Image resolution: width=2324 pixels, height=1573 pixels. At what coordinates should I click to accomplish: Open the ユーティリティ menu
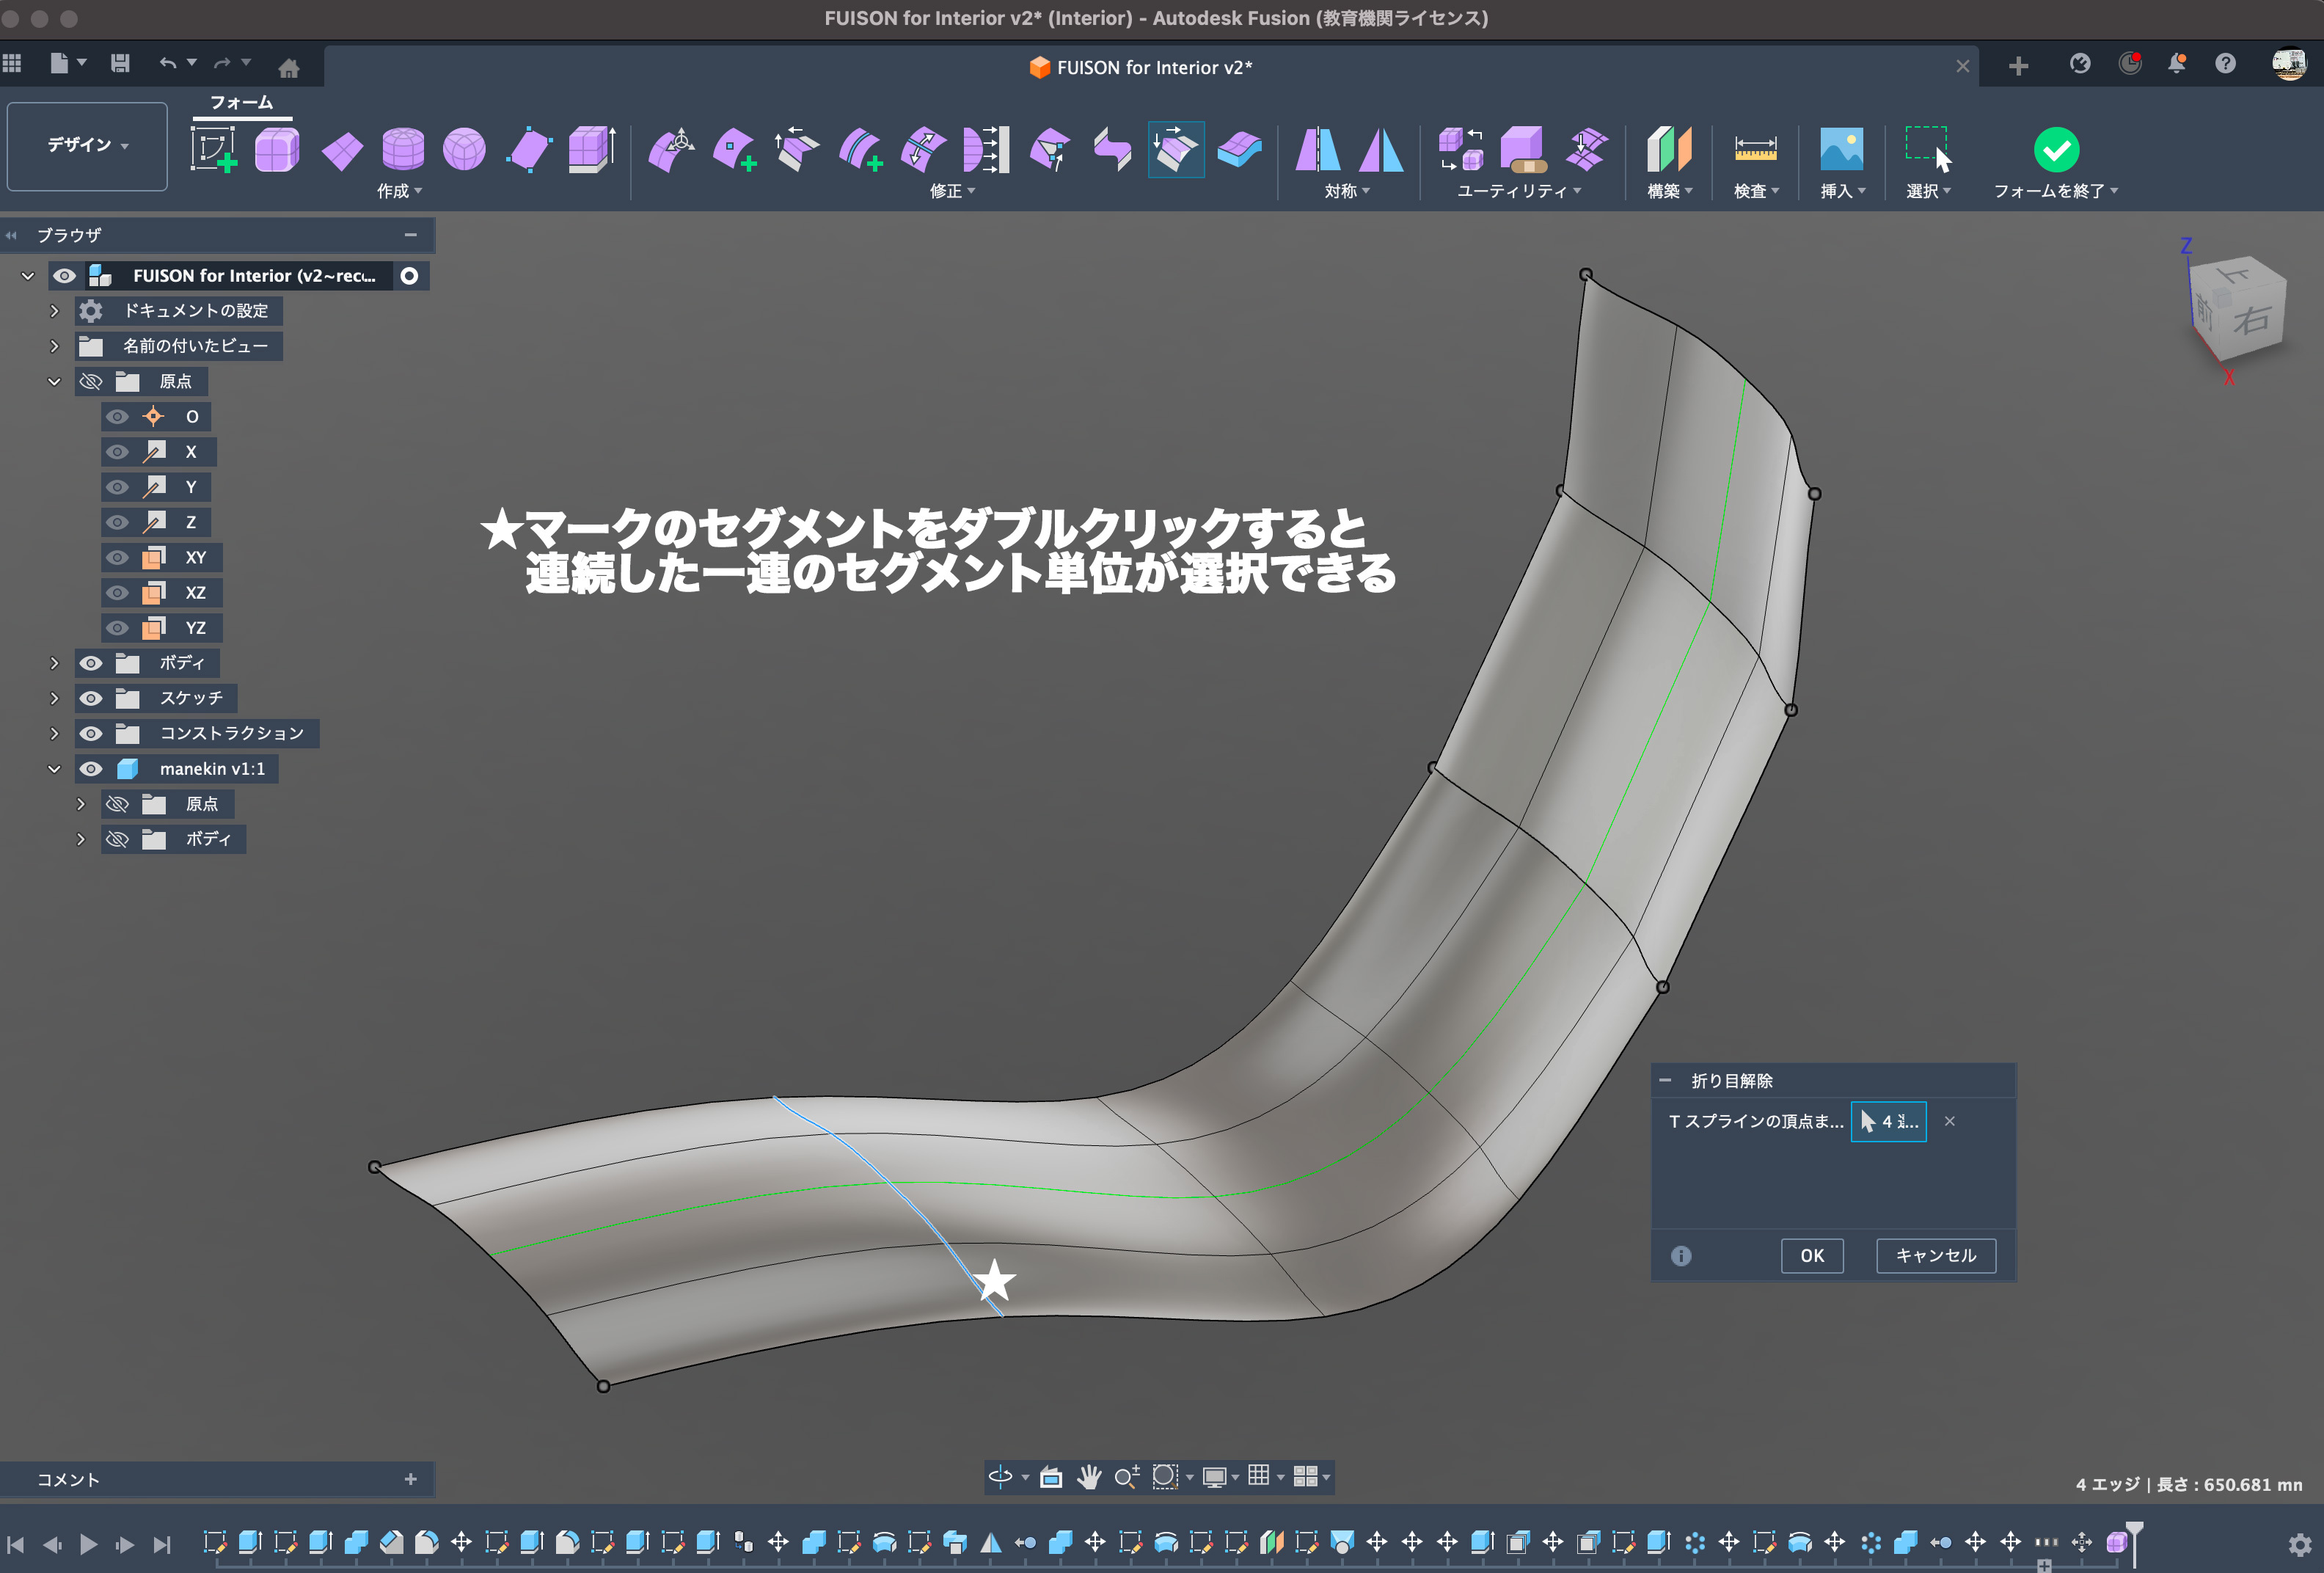click(x=1518, y=191)
